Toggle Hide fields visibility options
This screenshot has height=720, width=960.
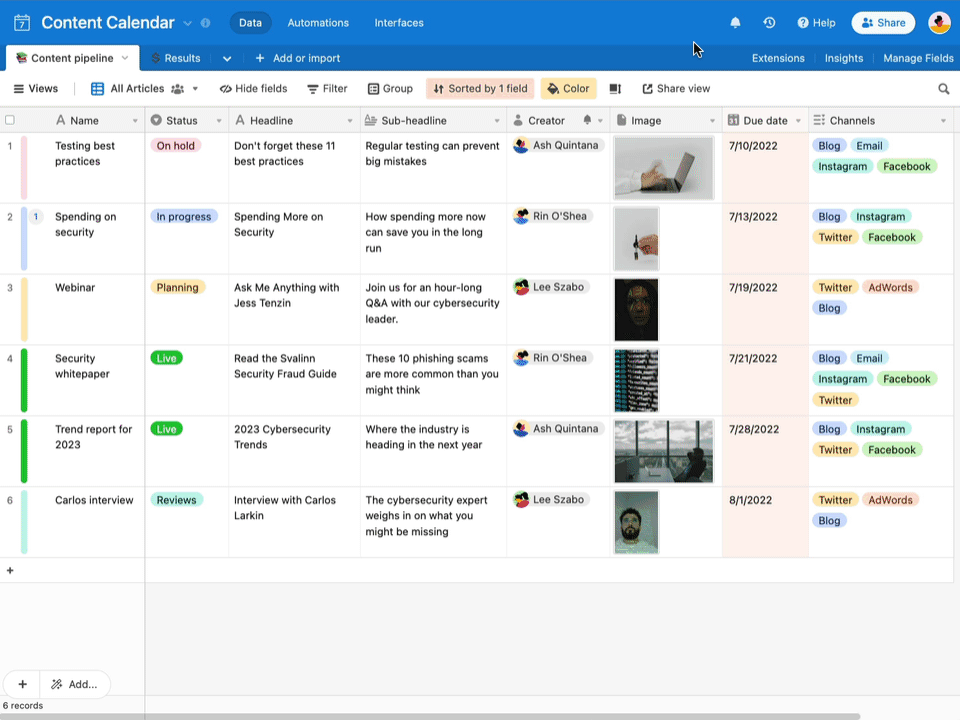[x=253, y=89]
